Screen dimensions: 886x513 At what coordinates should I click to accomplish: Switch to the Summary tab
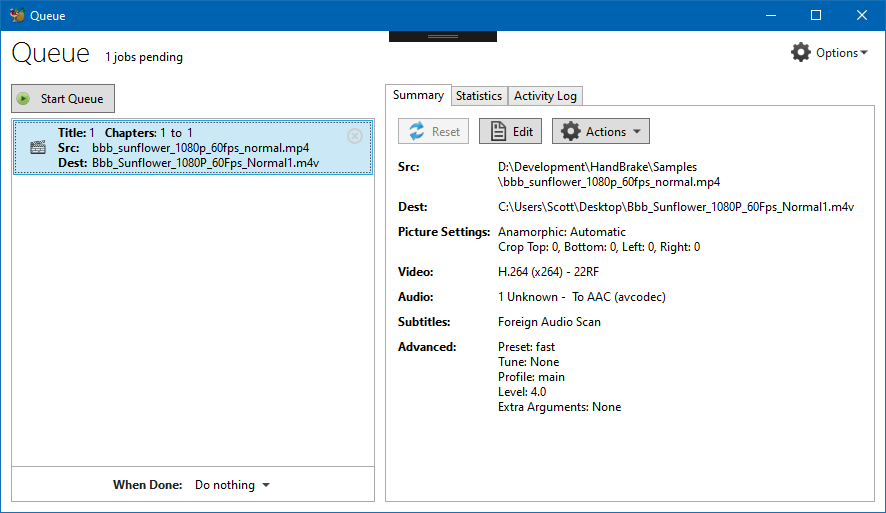(418, 95)
